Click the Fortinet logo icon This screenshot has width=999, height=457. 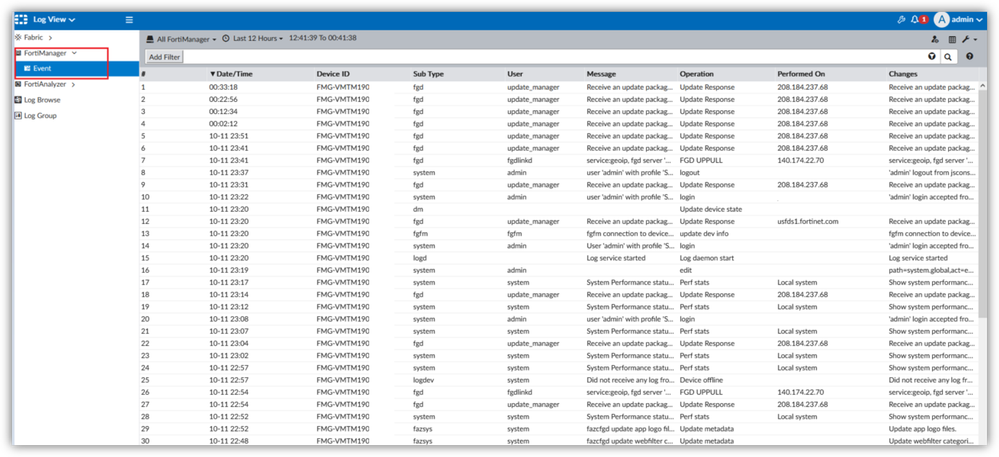click(x=21, y=20)
